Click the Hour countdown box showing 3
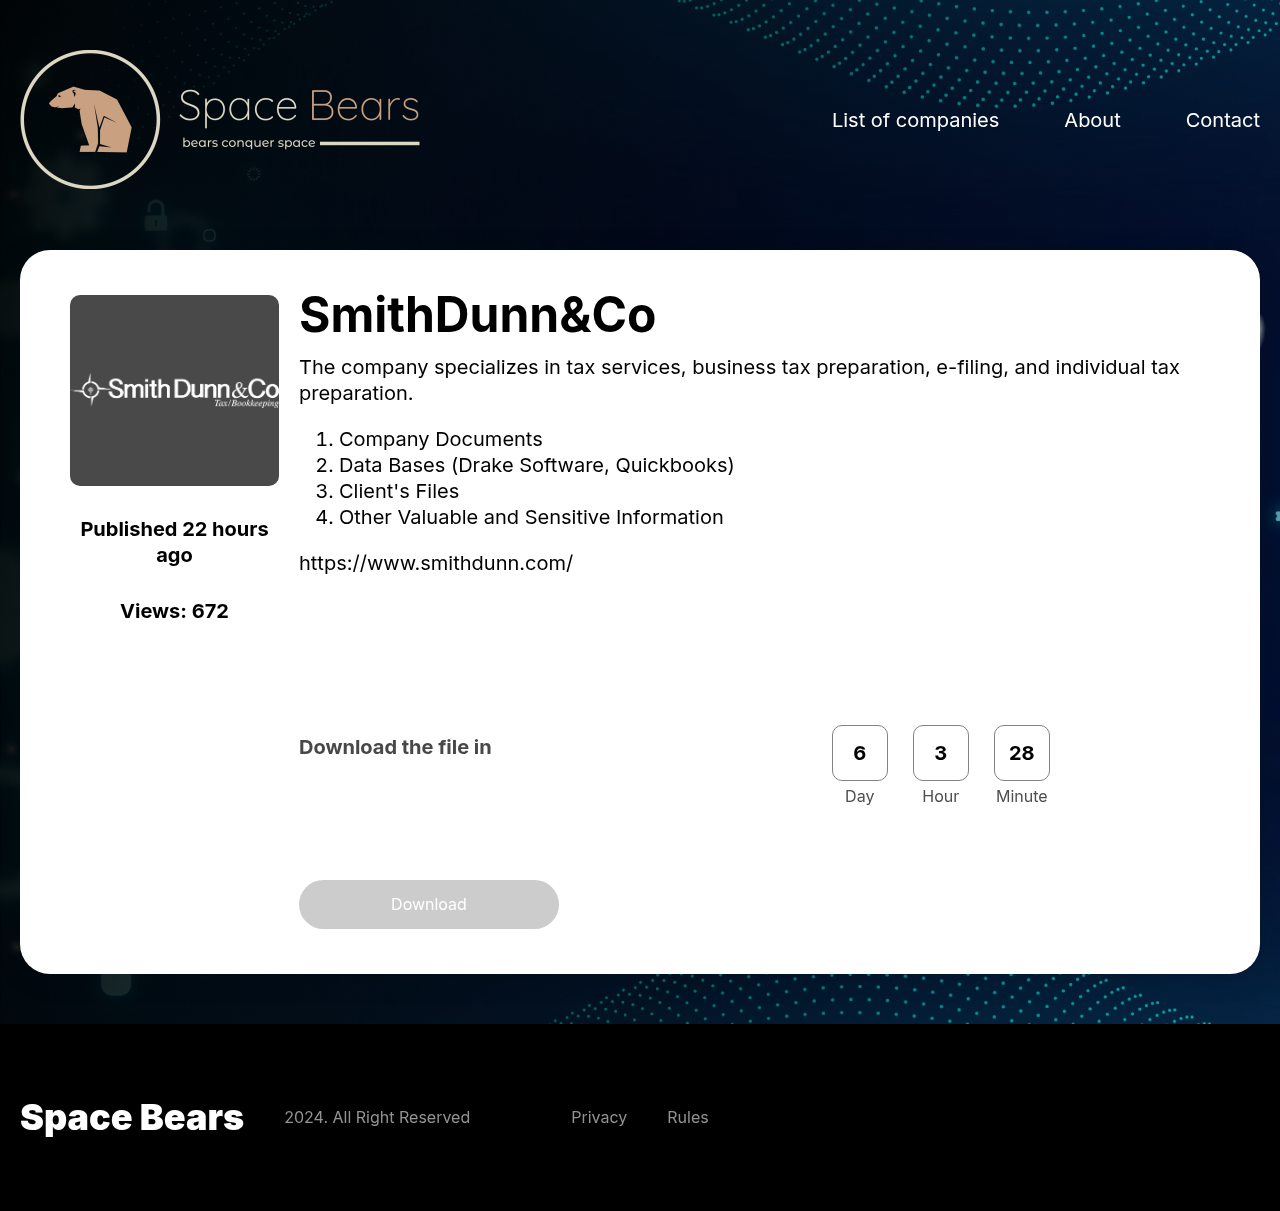 [x=941, y=753]
